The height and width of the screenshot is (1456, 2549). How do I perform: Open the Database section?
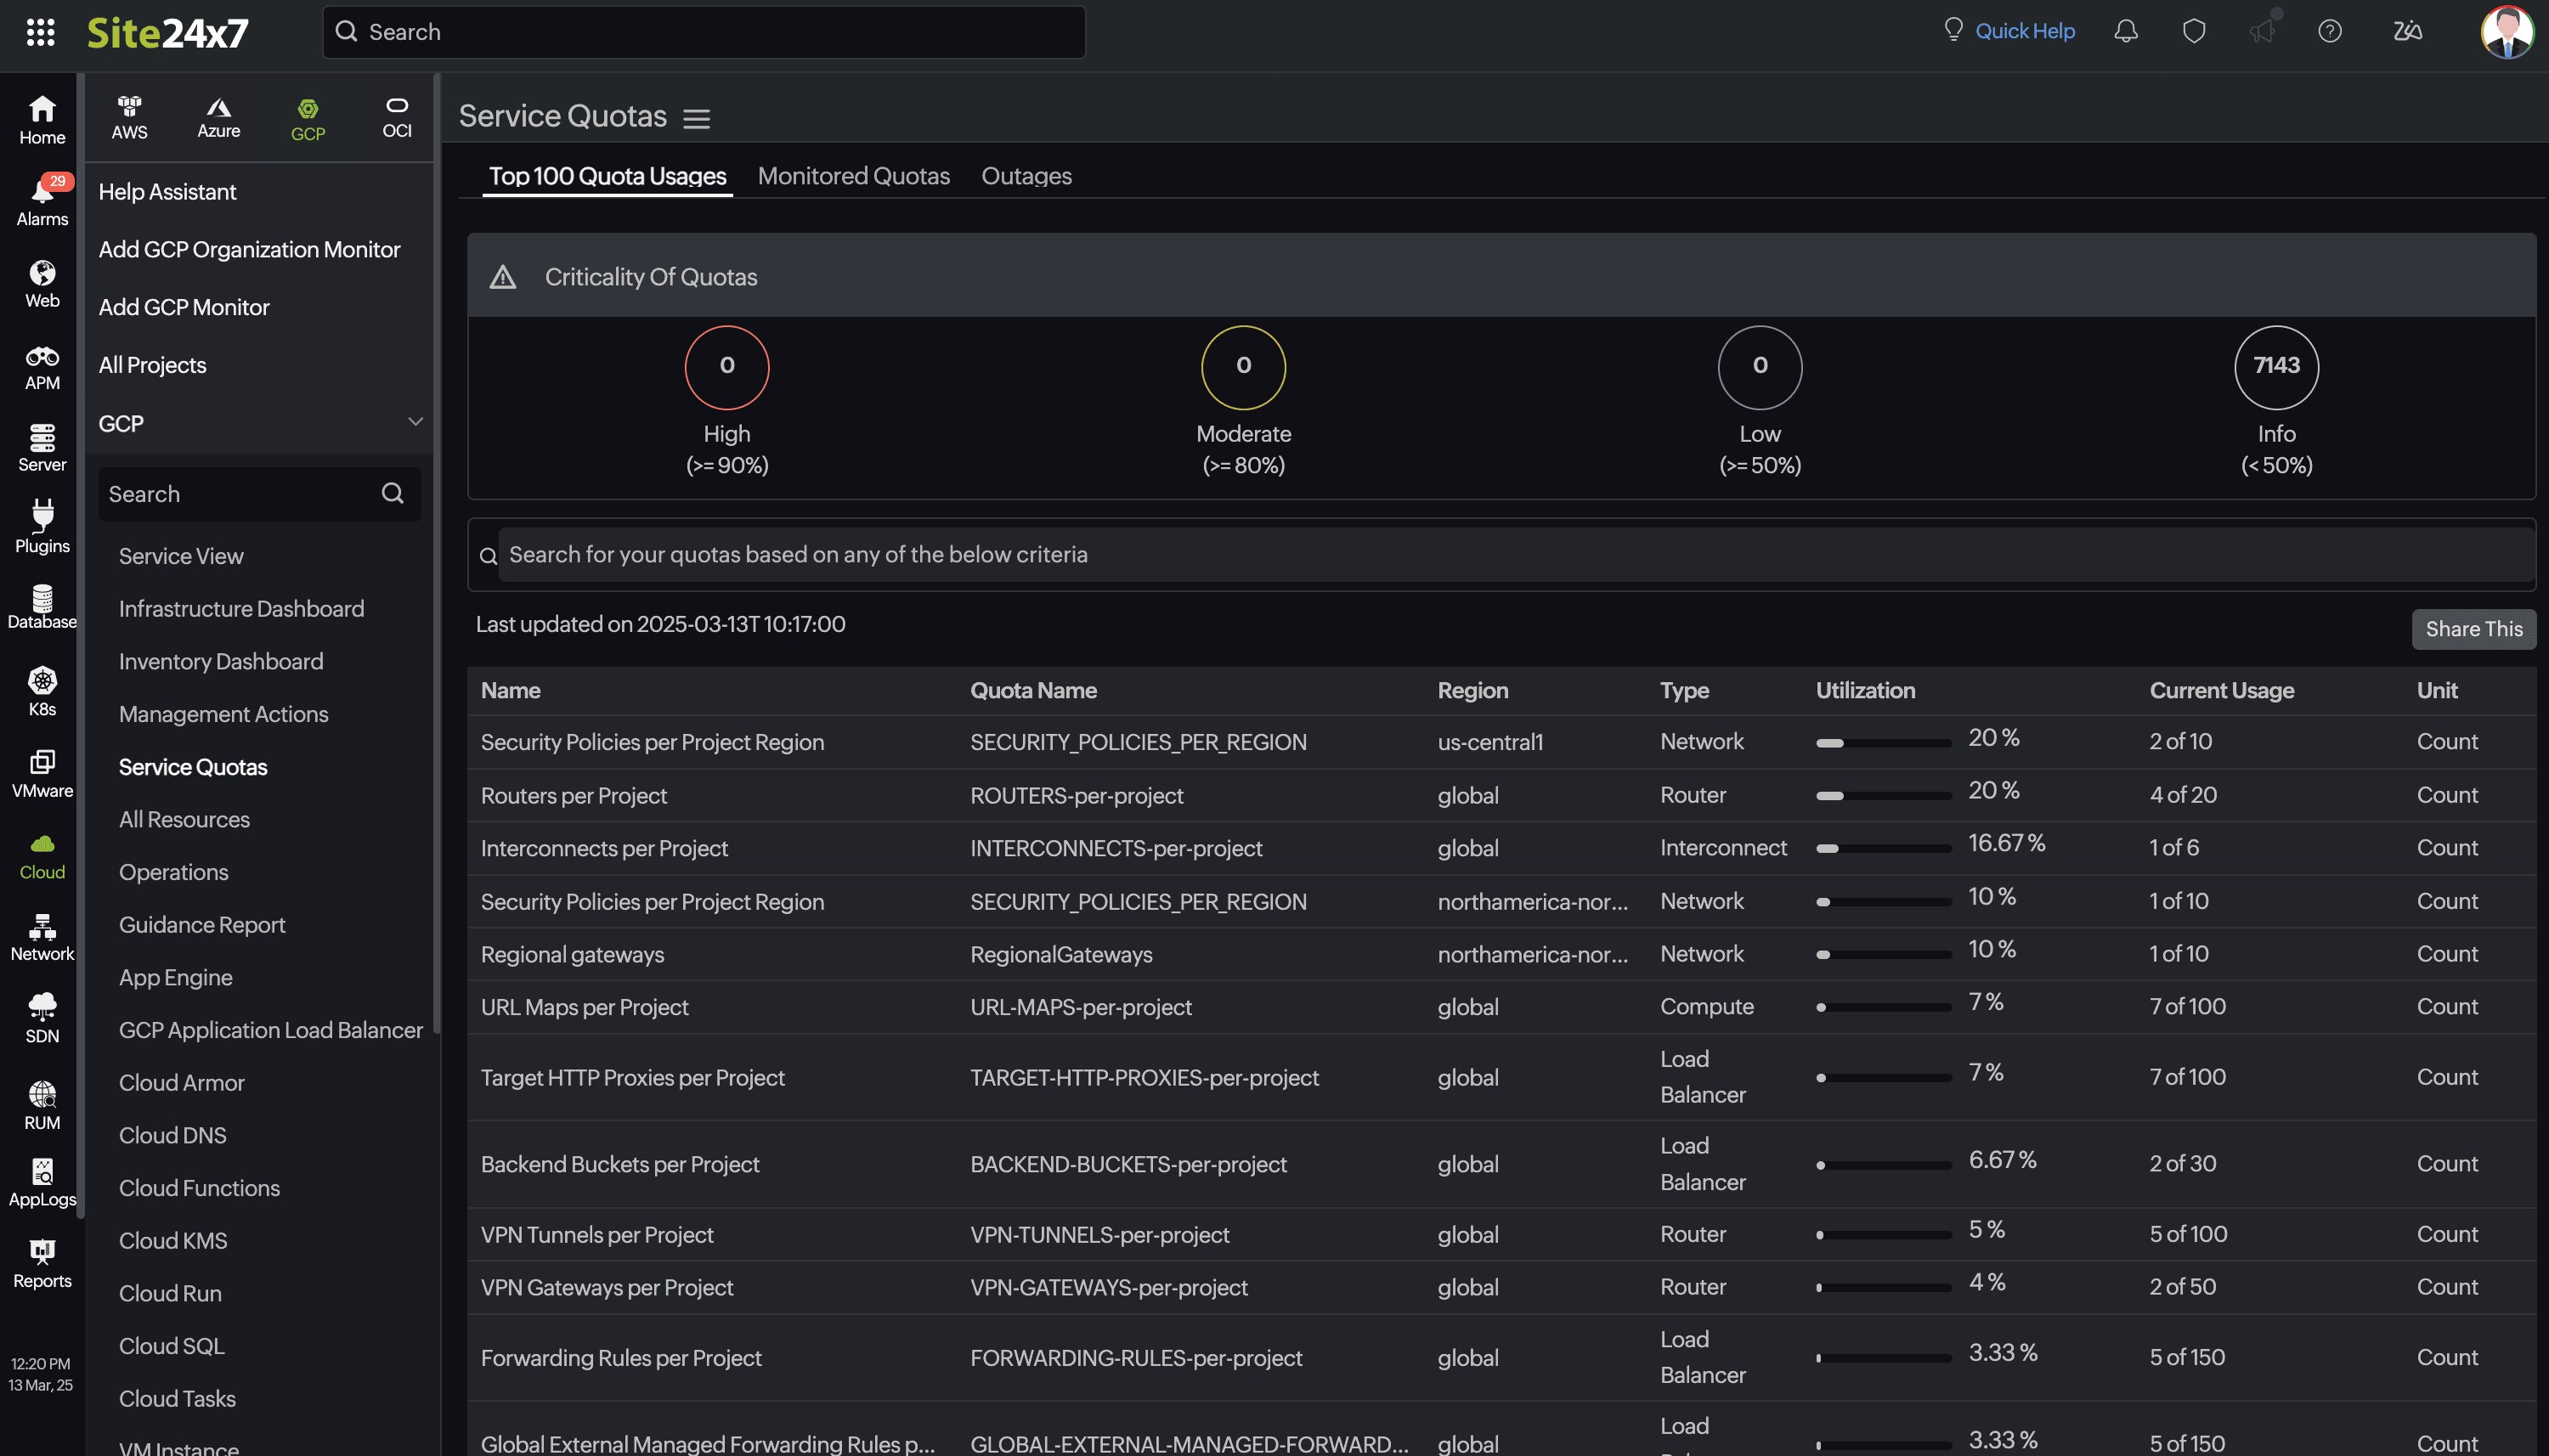pyautogui.click(x=42, y=606)
